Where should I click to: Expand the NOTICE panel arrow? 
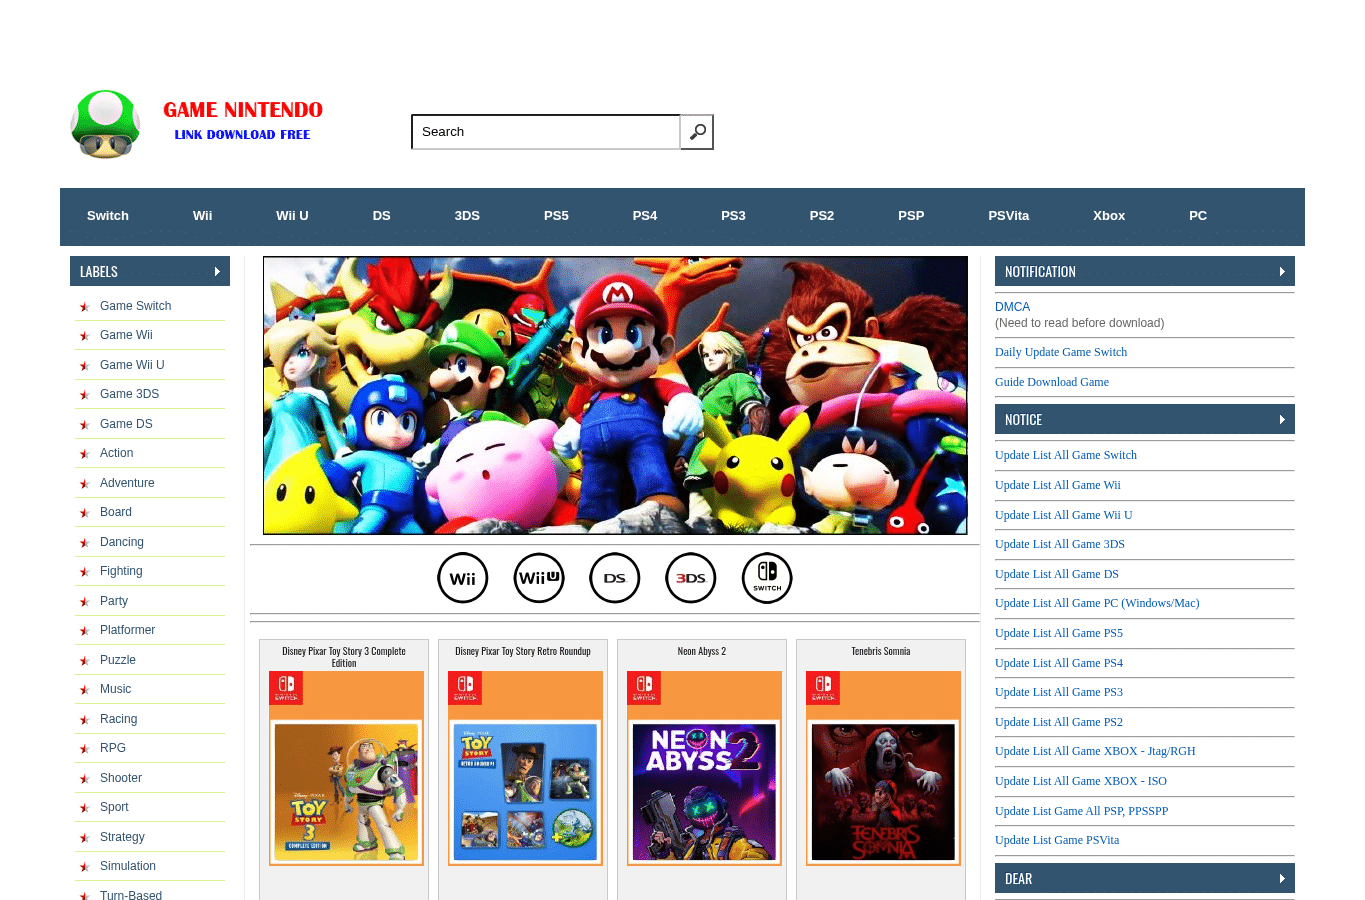click(1282, 419)
